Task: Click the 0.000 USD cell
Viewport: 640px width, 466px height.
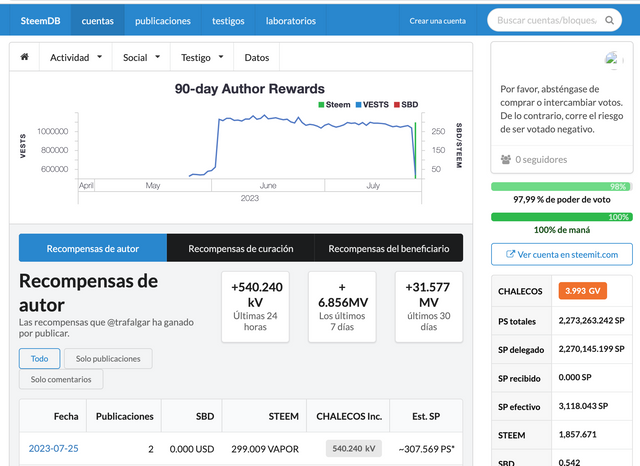Action: 192,449
